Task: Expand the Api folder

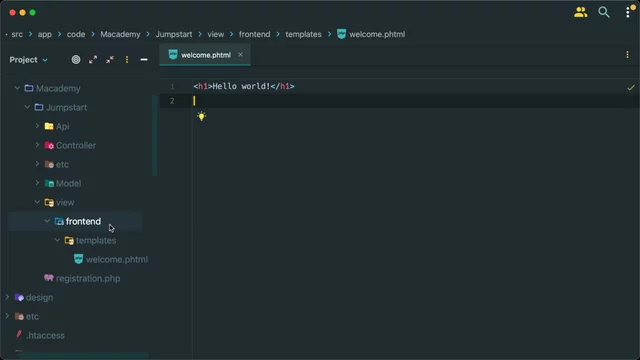Action: tap(37, 126)
